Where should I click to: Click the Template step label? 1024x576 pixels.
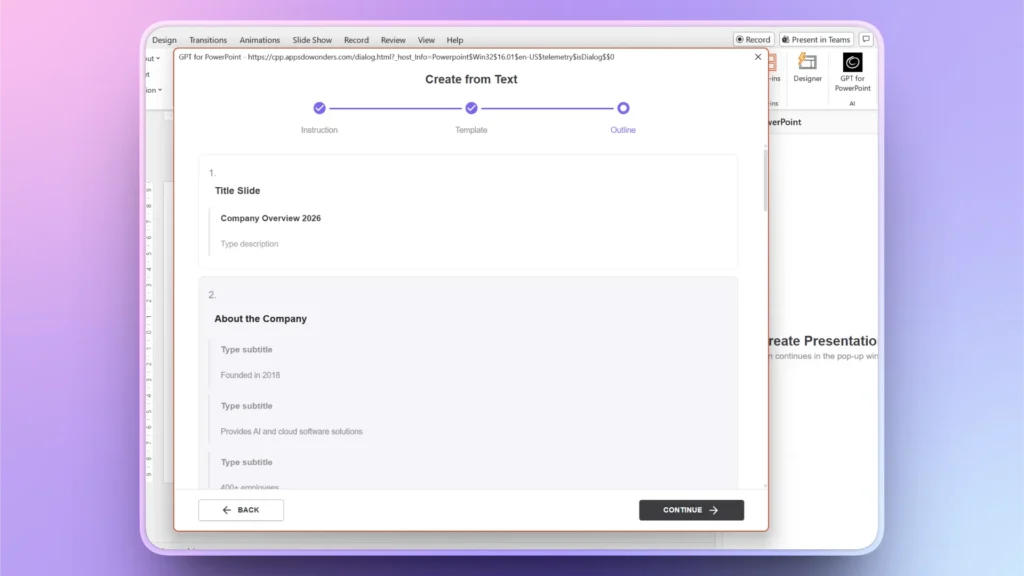pyautogui.click(x=471, y=130)
